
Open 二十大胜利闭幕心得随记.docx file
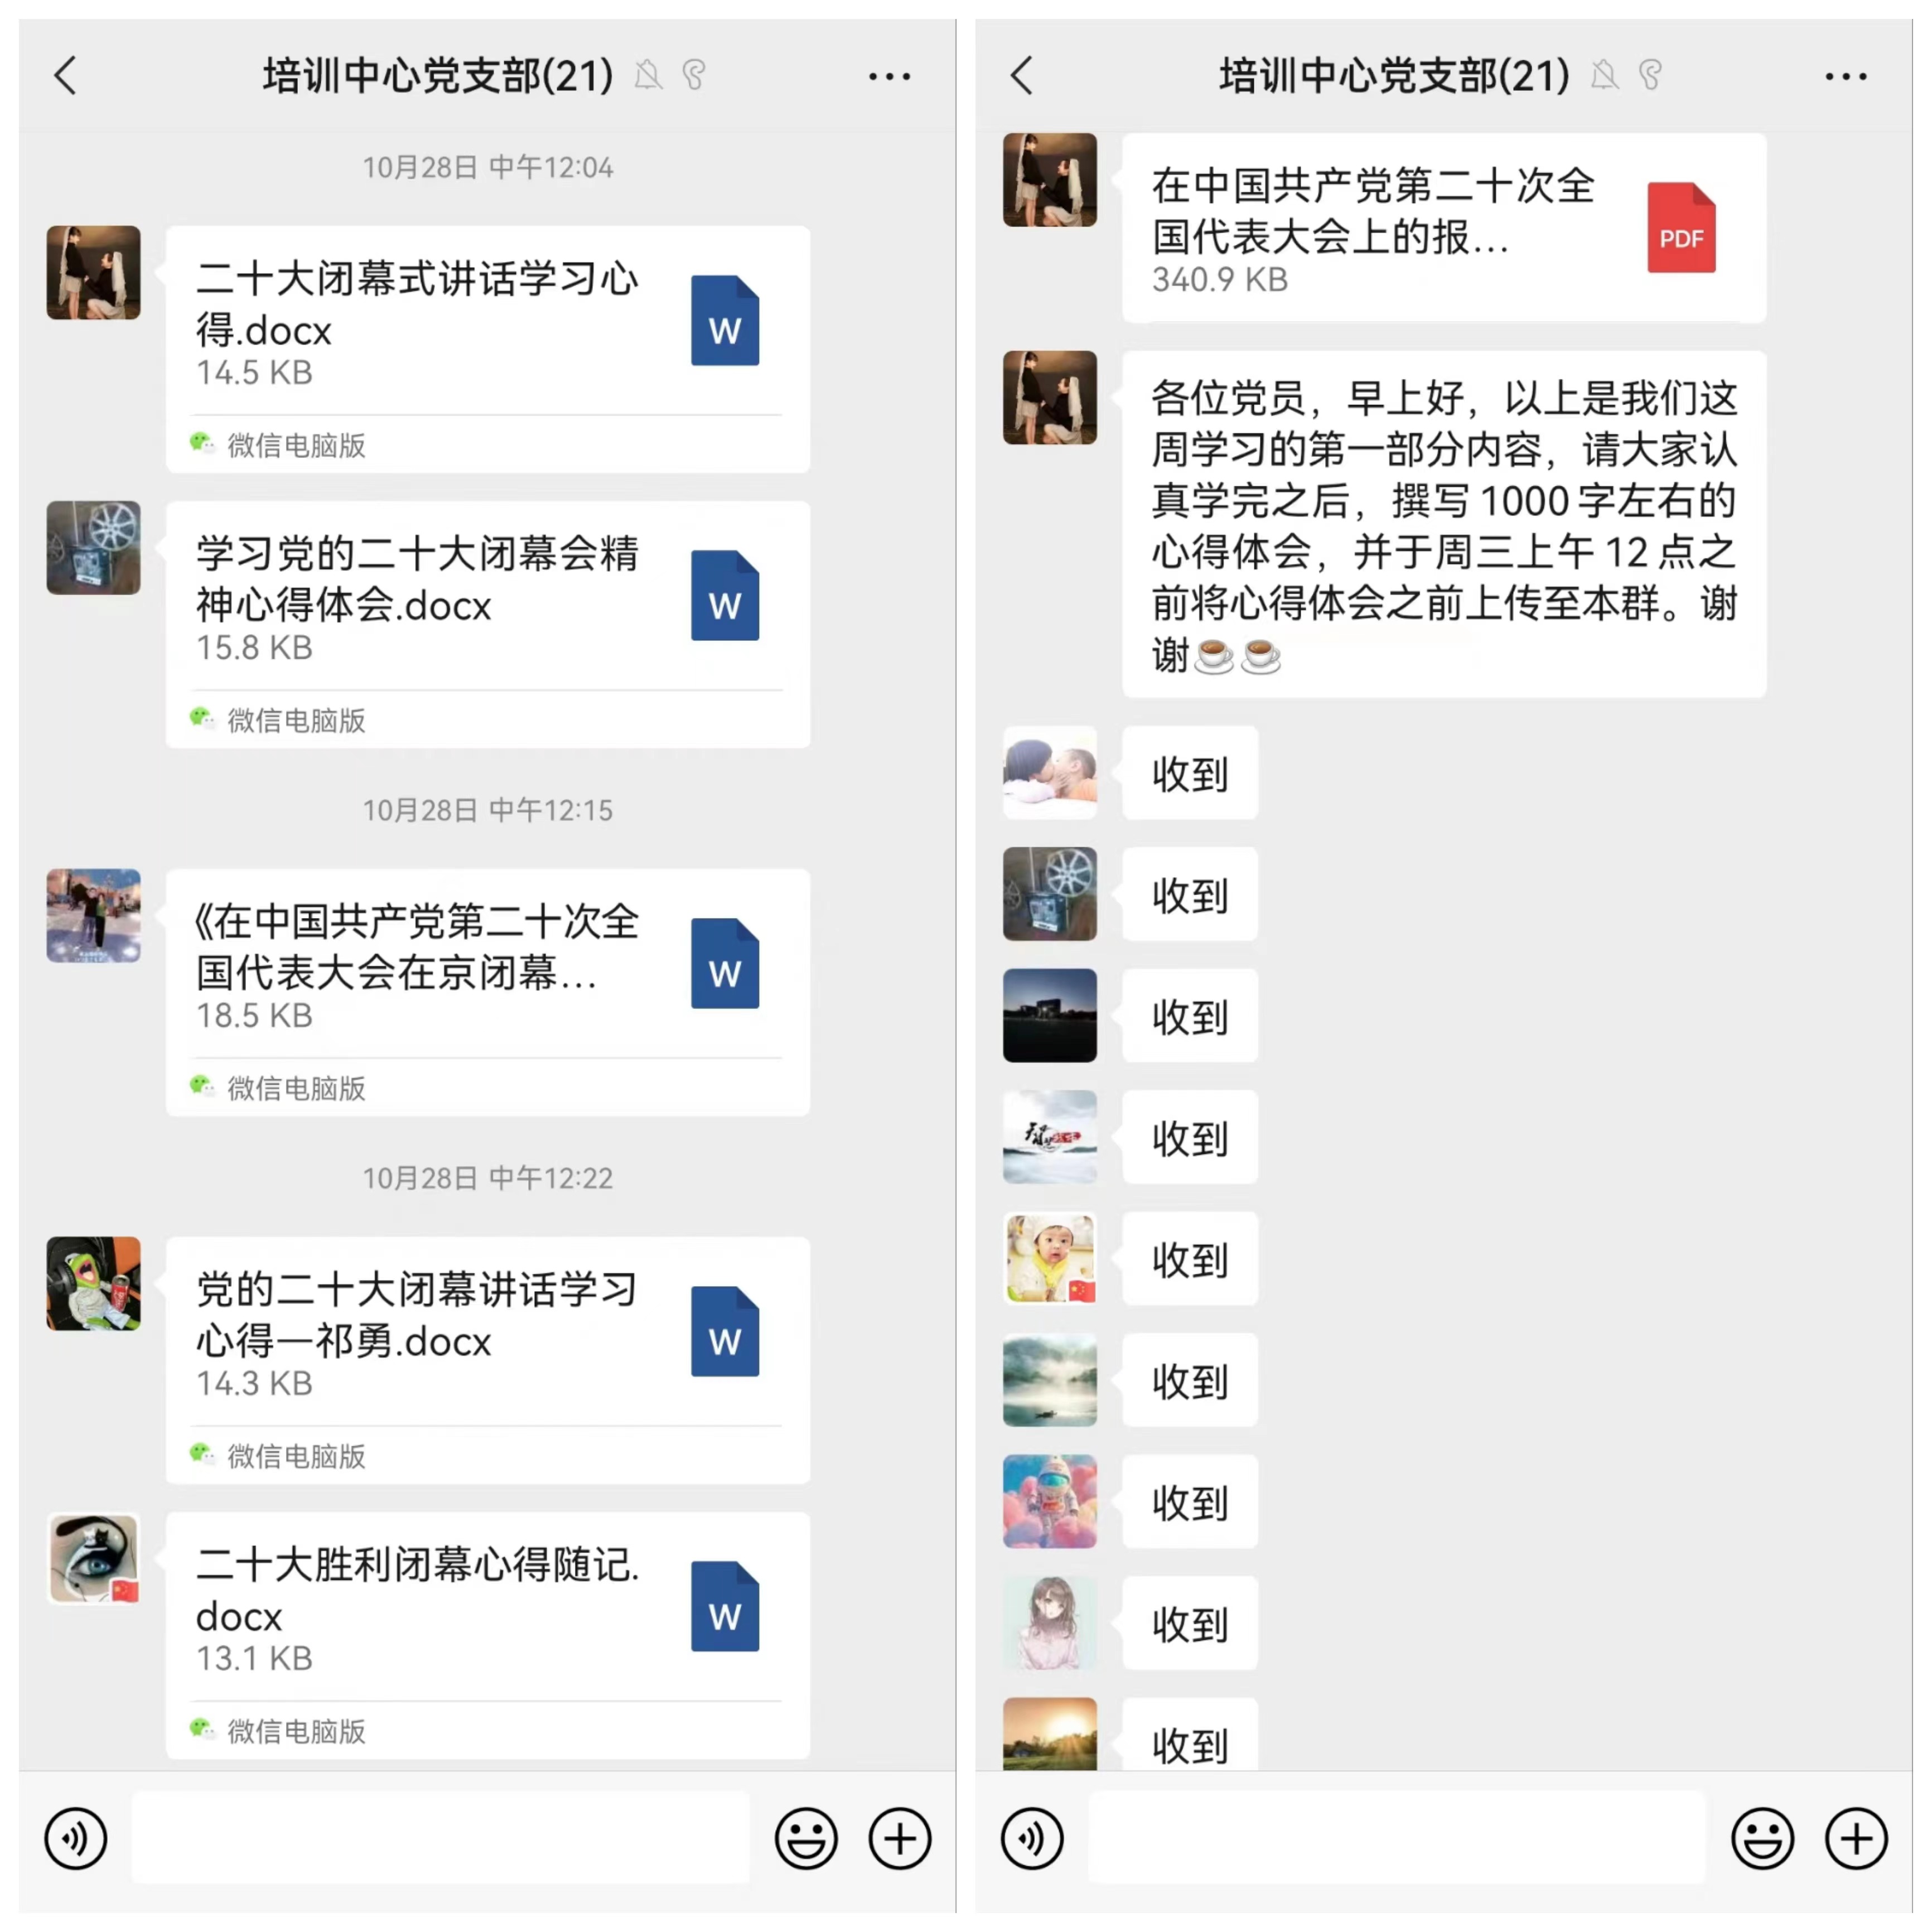pyautogui.click(x=488, y=1635)
